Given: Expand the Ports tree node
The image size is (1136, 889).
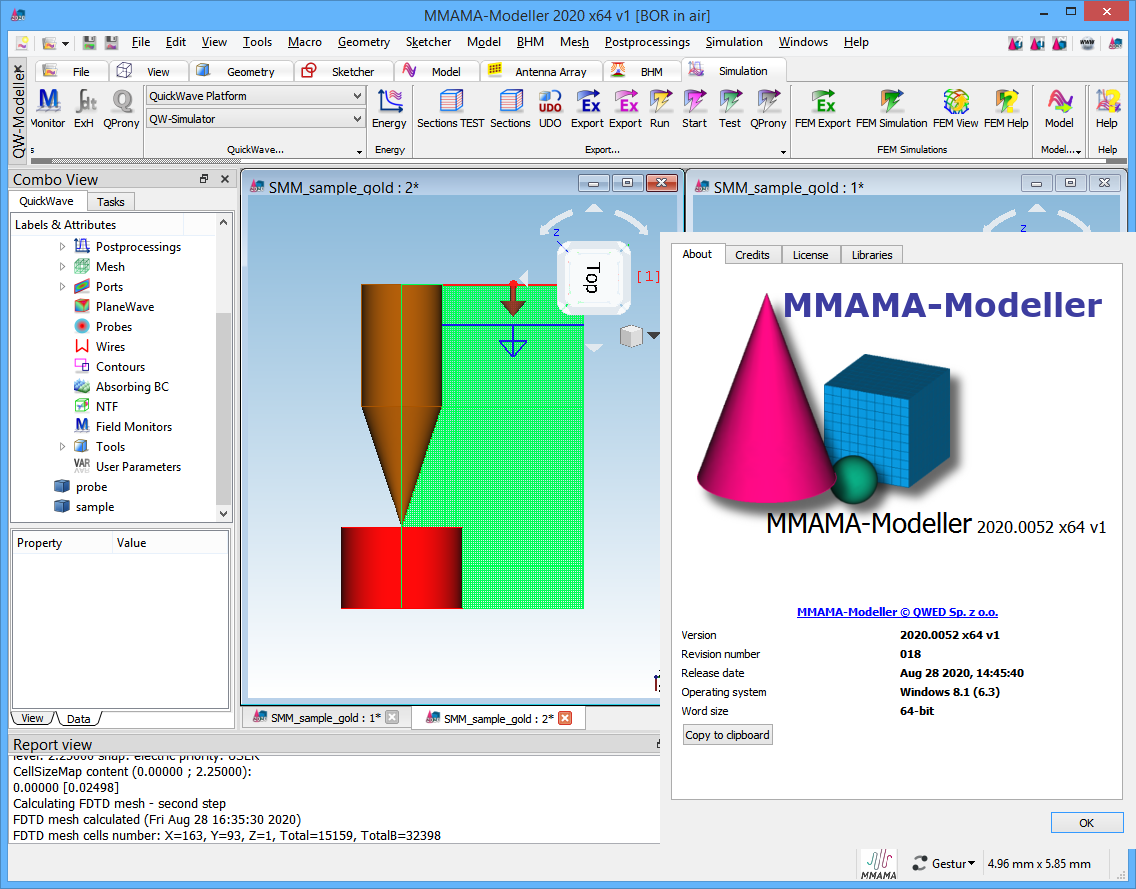Looking at the screenshot, I should coord(62,287).
